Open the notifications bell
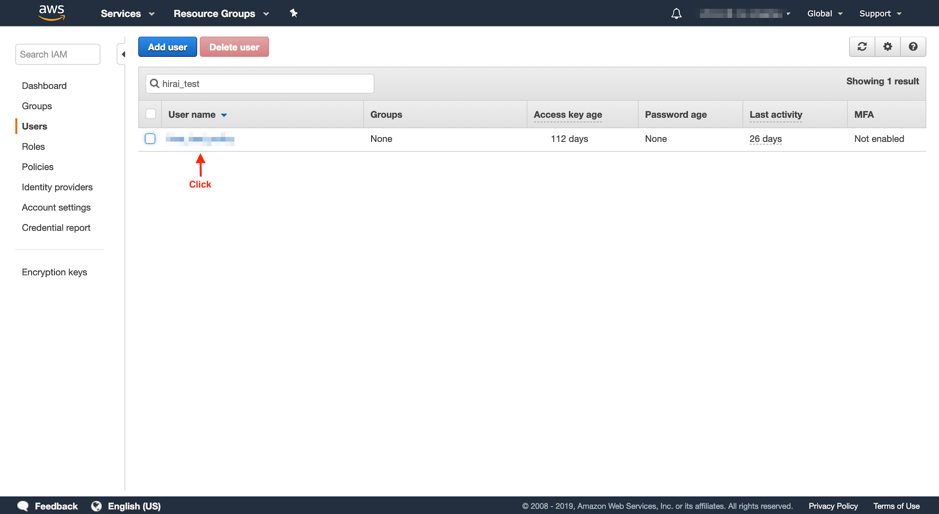 pyautogui.click(x=676, y=14)
